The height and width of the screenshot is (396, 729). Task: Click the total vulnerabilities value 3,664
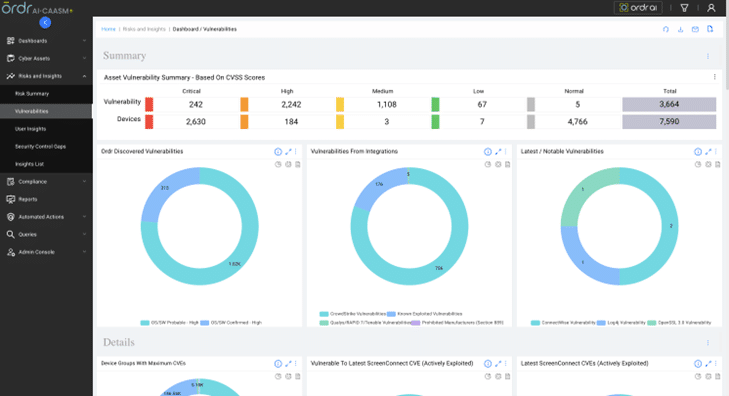coord(669,105)
